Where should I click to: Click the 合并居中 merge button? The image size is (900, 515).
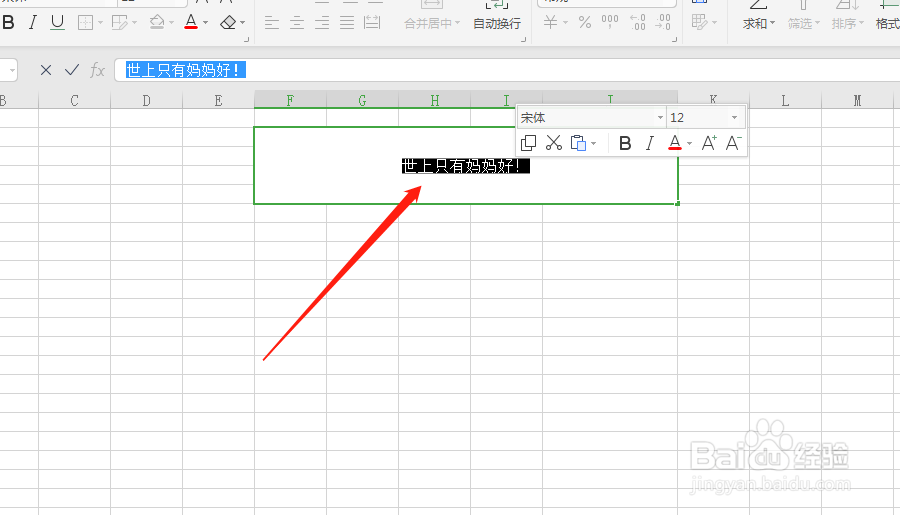432,24
